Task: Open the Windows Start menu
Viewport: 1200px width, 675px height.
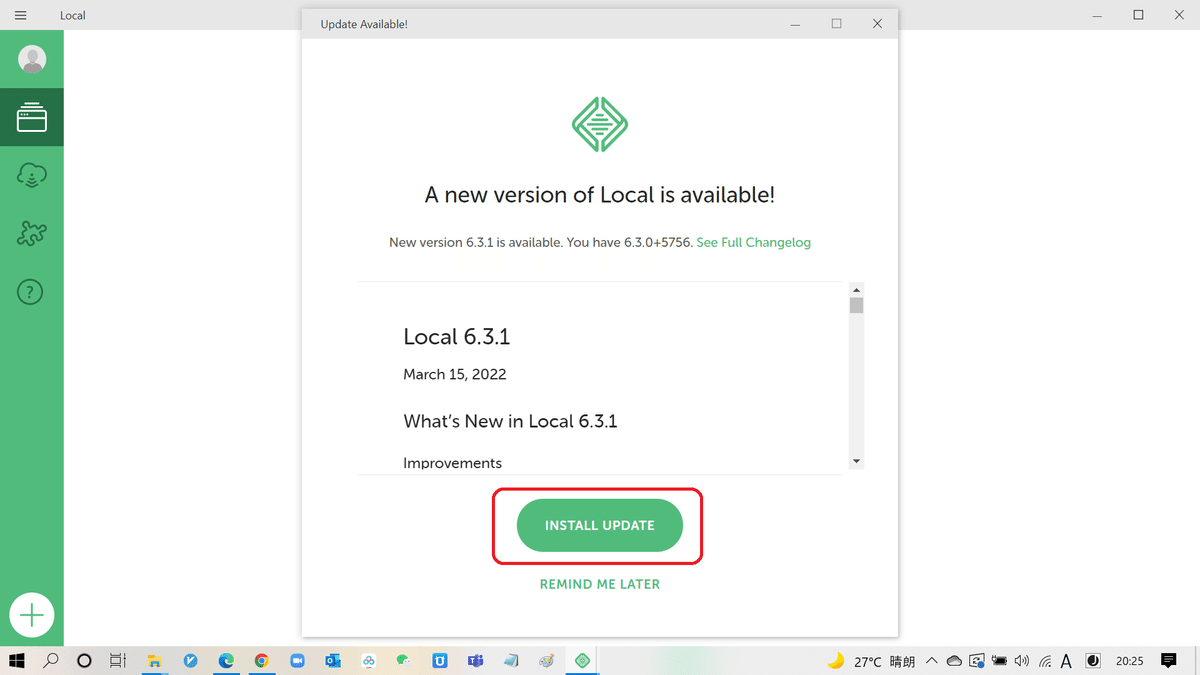Action: click(17, 661)
